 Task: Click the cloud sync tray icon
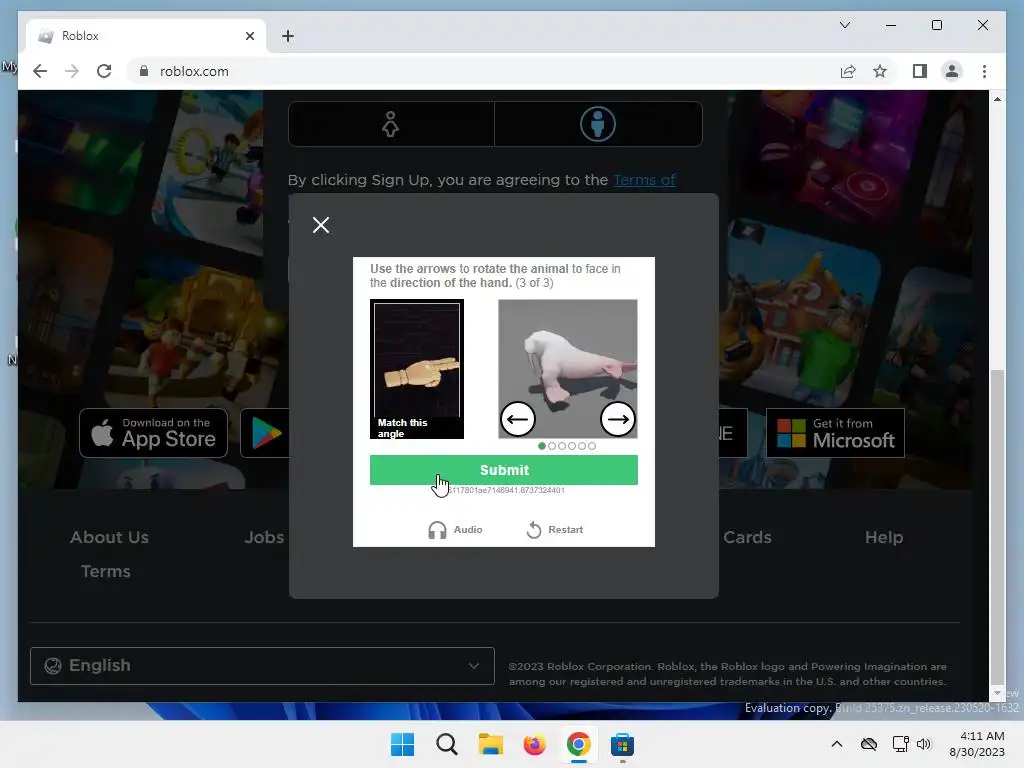click(x=869, y=744)
